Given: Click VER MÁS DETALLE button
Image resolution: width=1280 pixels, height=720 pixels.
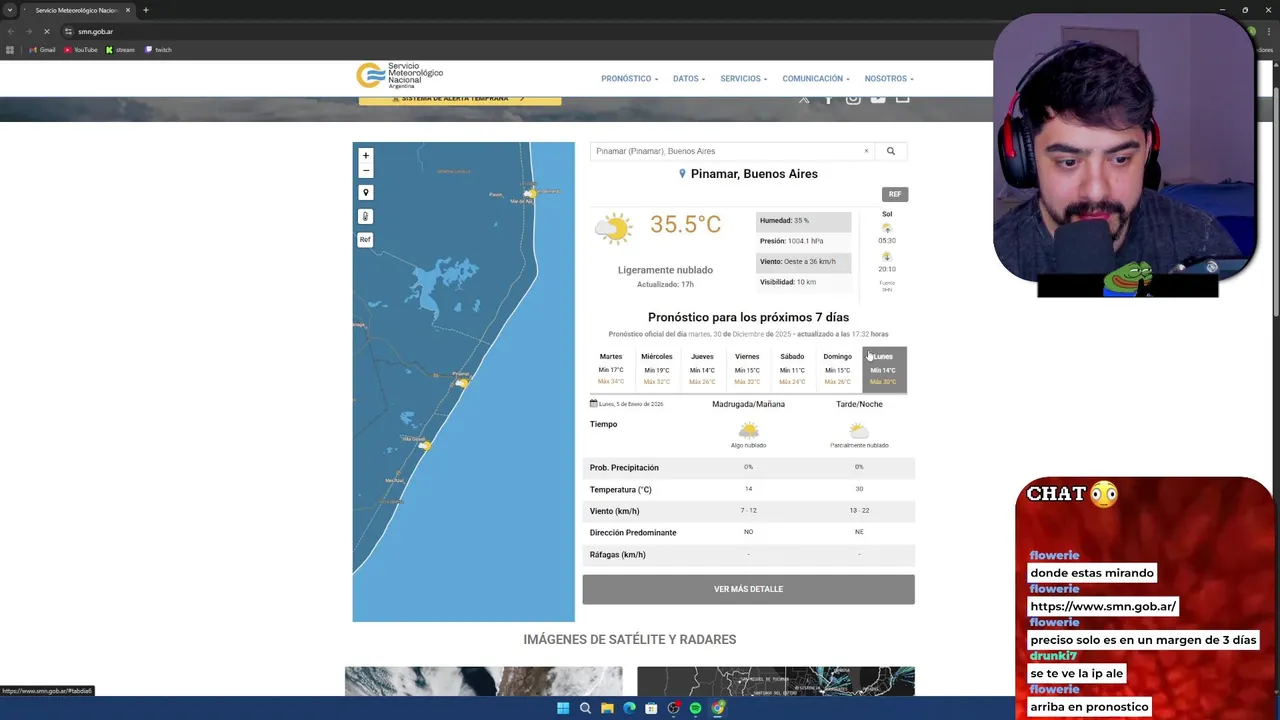Looking at the screenshot, I should [x=748, y=589].
